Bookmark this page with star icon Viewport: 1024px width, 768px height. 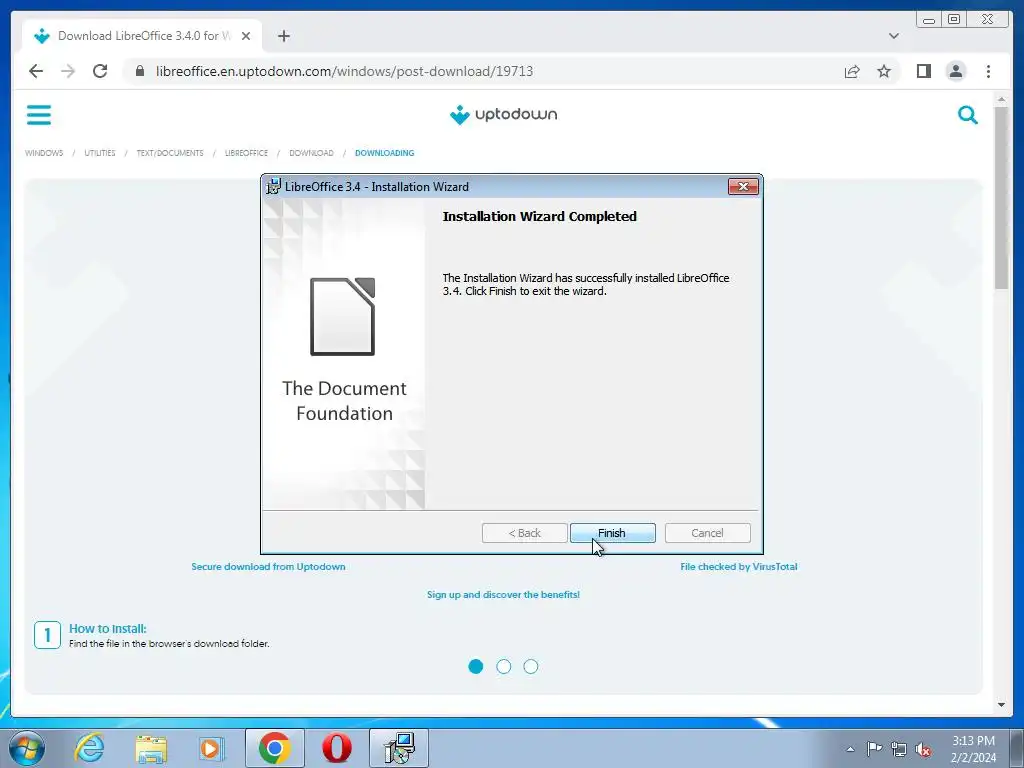[x=884, y=71]
